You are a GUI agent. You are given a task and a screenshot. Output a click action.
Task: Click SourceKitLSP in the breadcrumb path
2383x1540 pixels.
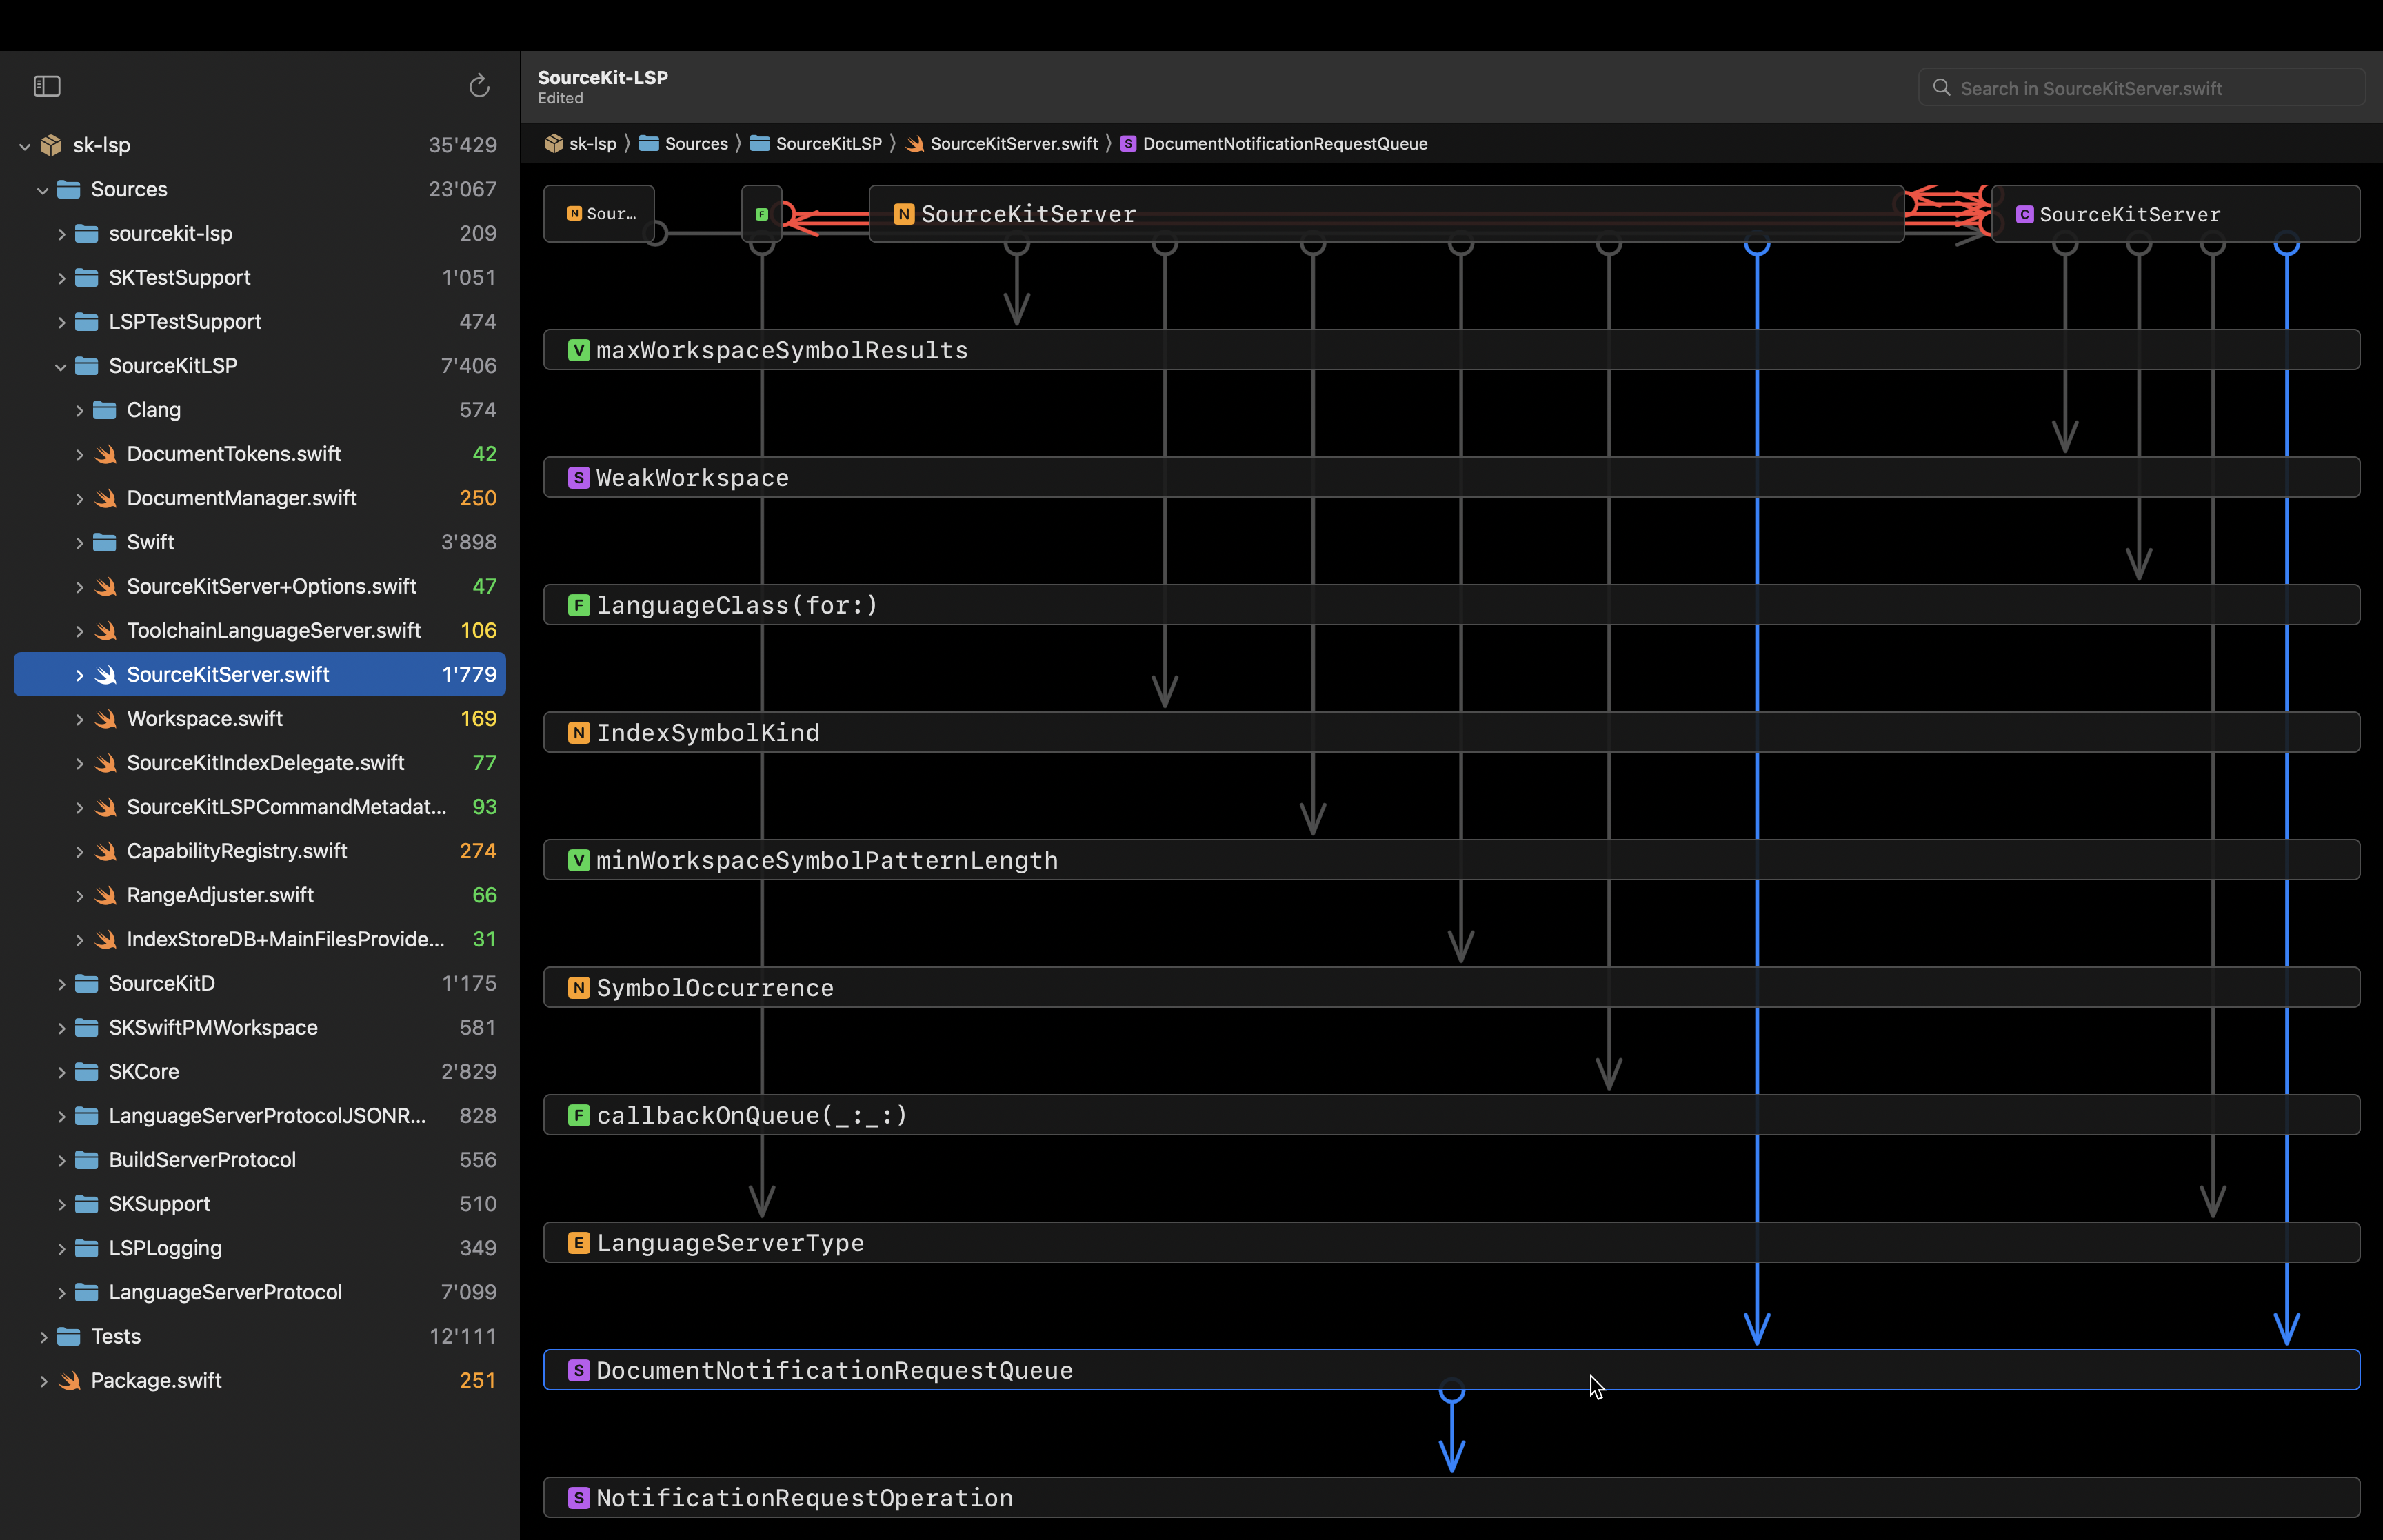(828, 144)
